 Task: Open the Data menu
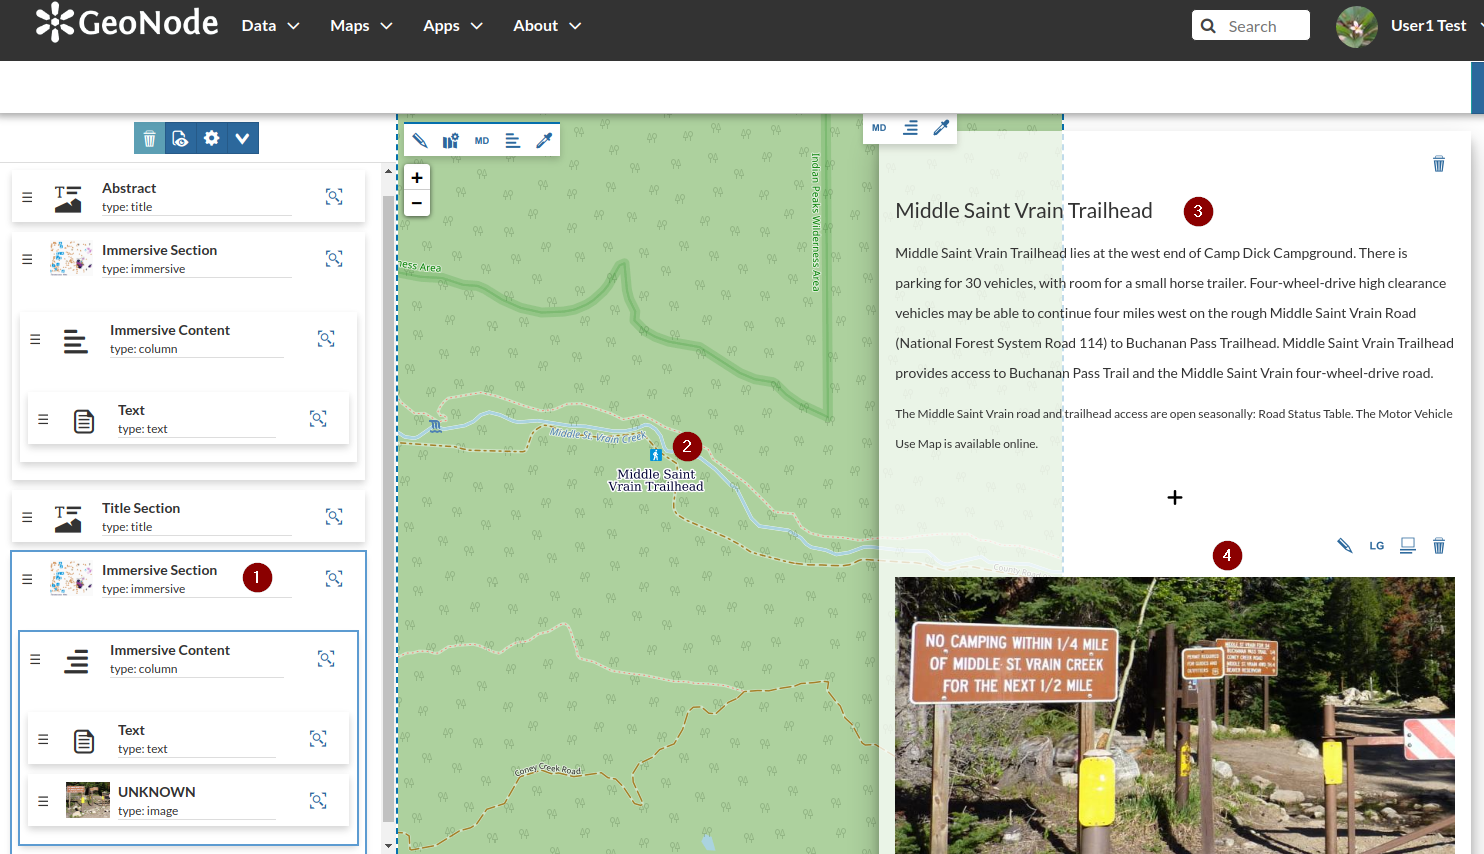click(270, 26)
